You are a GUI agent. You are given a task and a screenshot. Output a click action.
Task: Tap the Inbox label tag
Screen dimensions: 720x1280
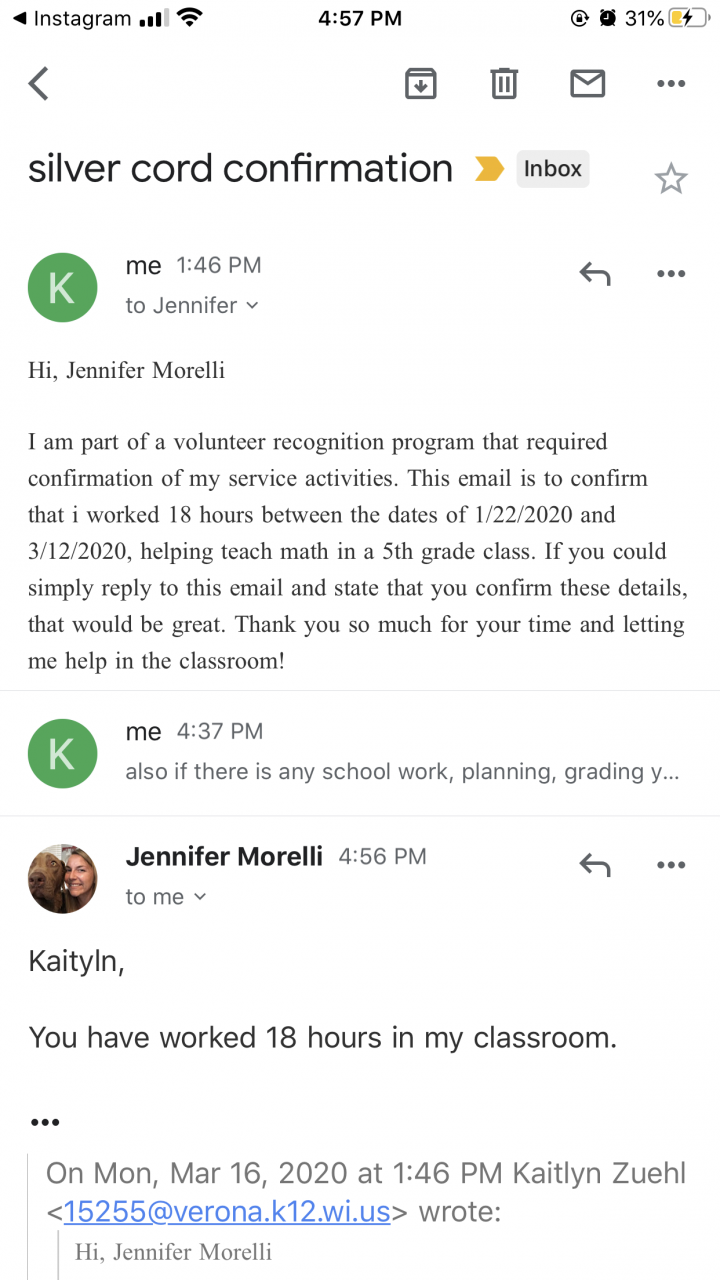552,169
